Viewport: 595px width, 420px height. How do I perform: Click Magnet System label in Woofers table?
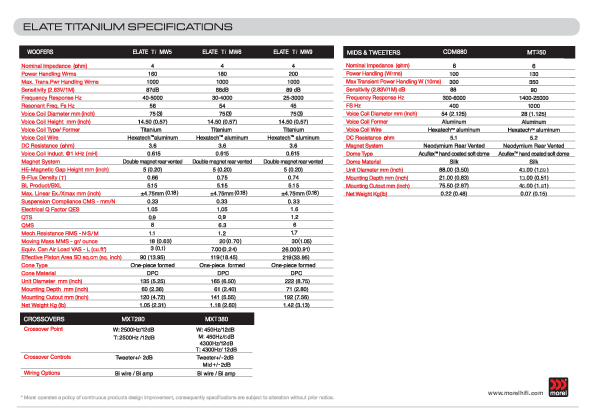(x=41, y=162)
